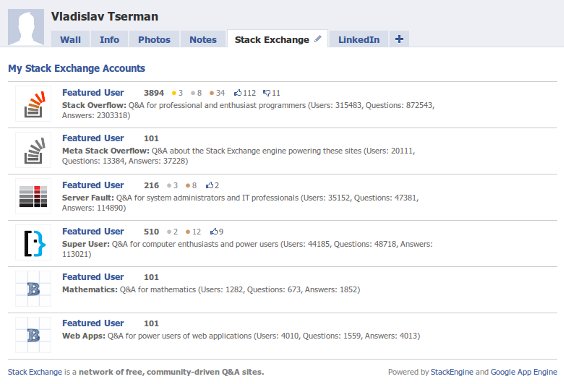The height and width of the screenshot is (384, 564).
Task: Click the Mathematics site logo icon
Action: [33, 289]
